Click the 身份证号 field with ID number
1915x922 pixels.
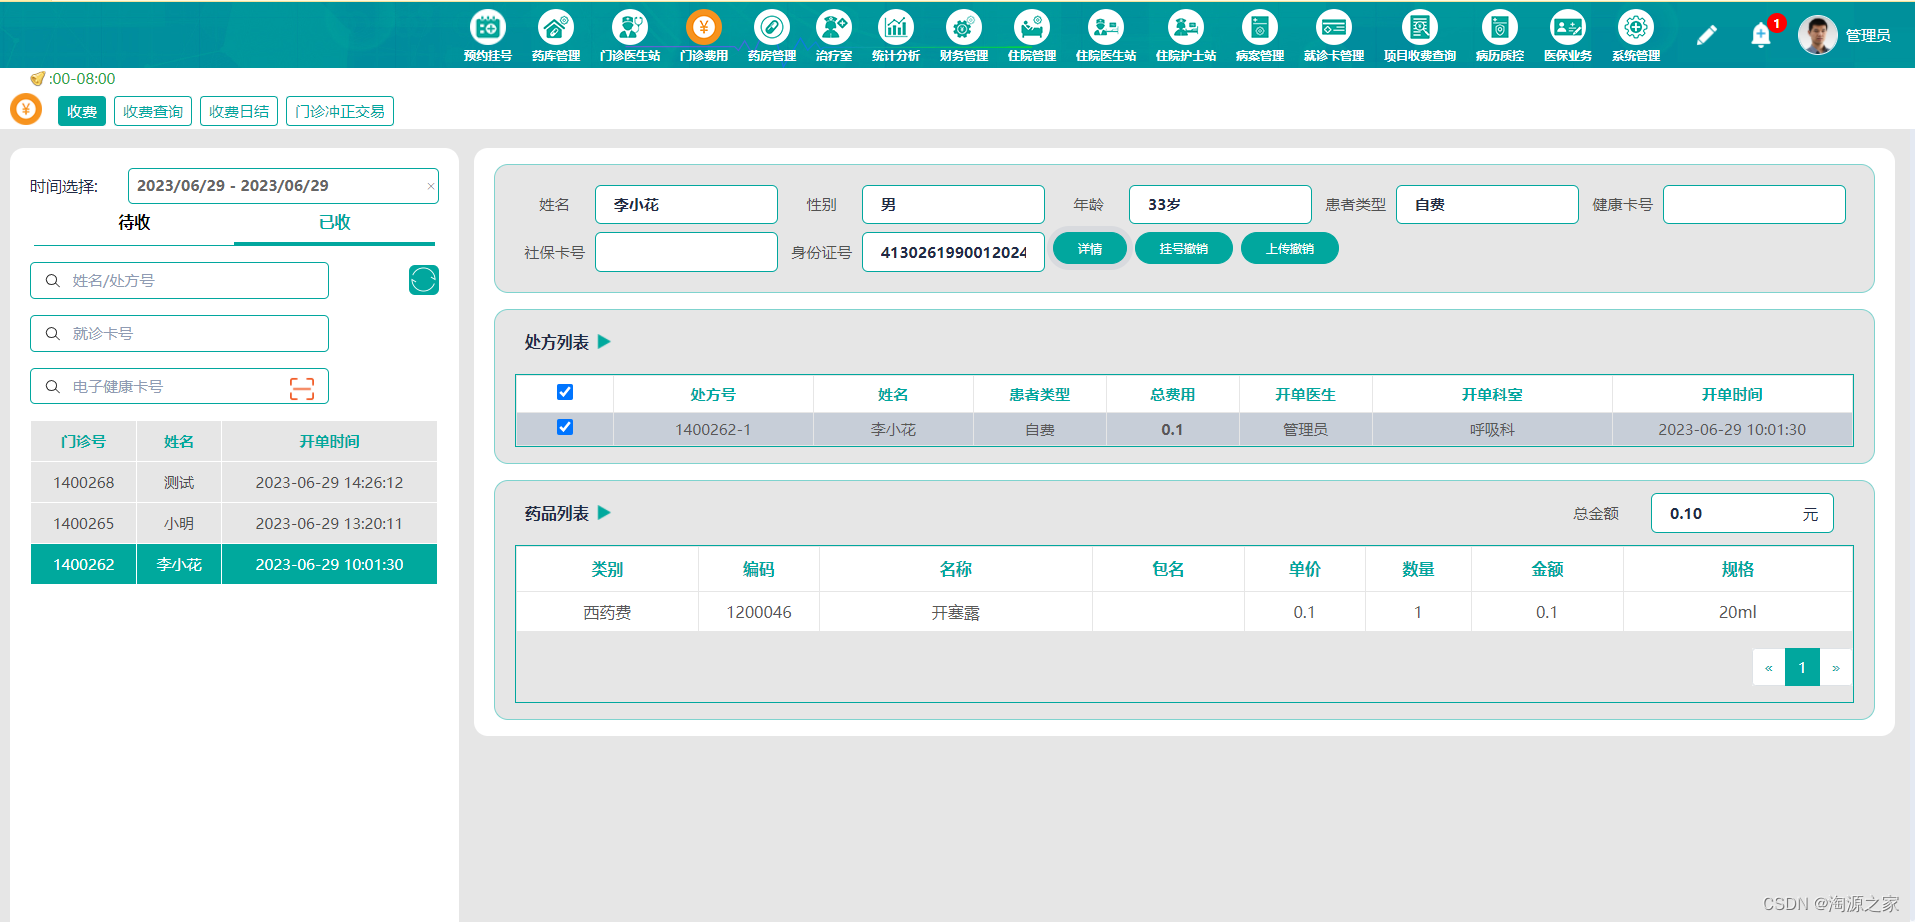(x=953, y=252)
